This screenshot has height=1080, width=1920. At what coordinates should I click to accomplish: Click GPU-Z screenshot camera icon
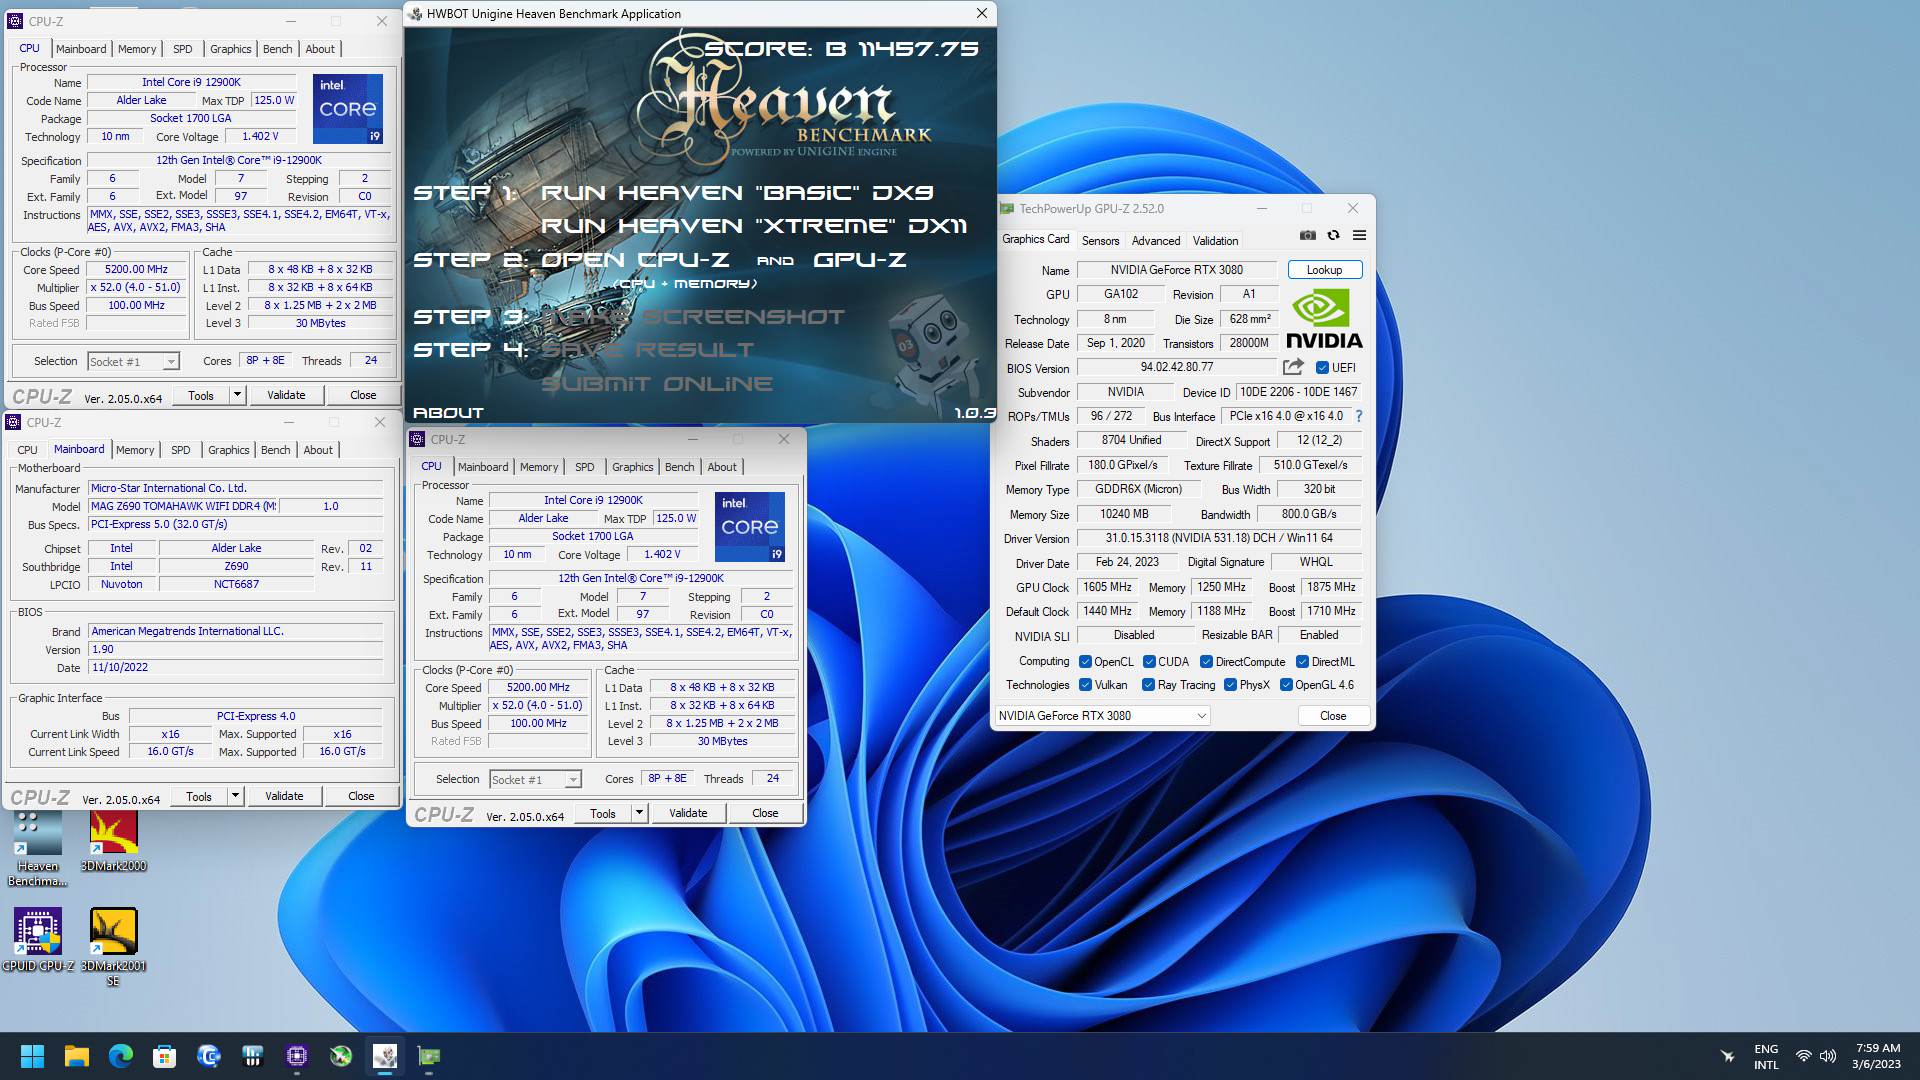[1307, 235]
